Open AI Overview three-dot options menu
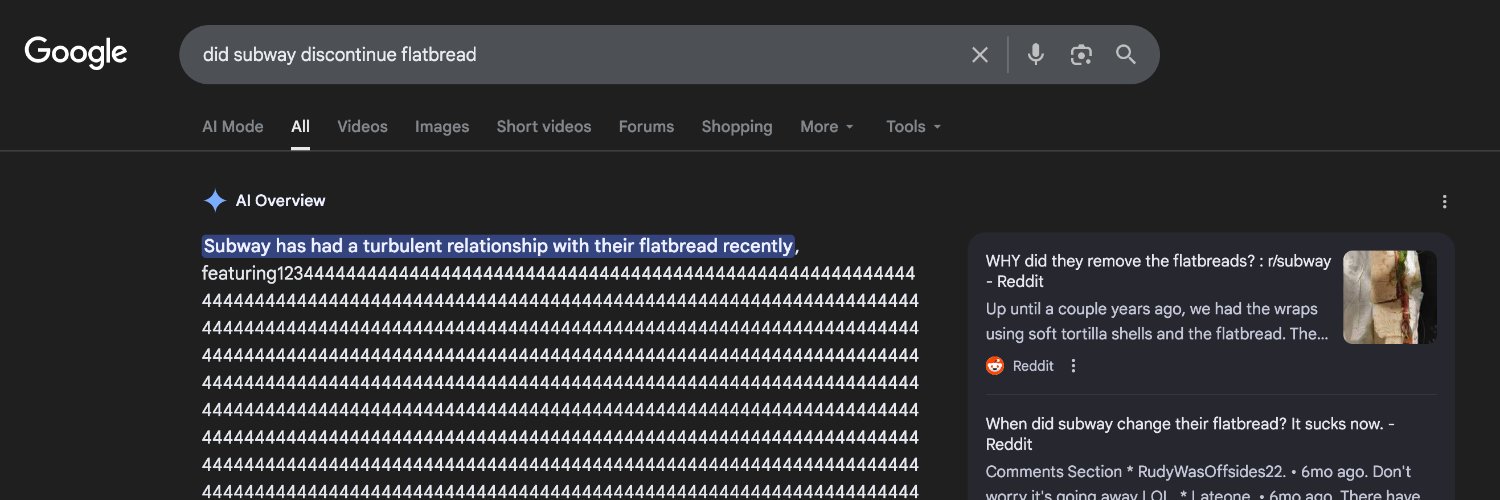Image resolution: width=1500 pixels, height=500 pixels. pos(1444,202)
